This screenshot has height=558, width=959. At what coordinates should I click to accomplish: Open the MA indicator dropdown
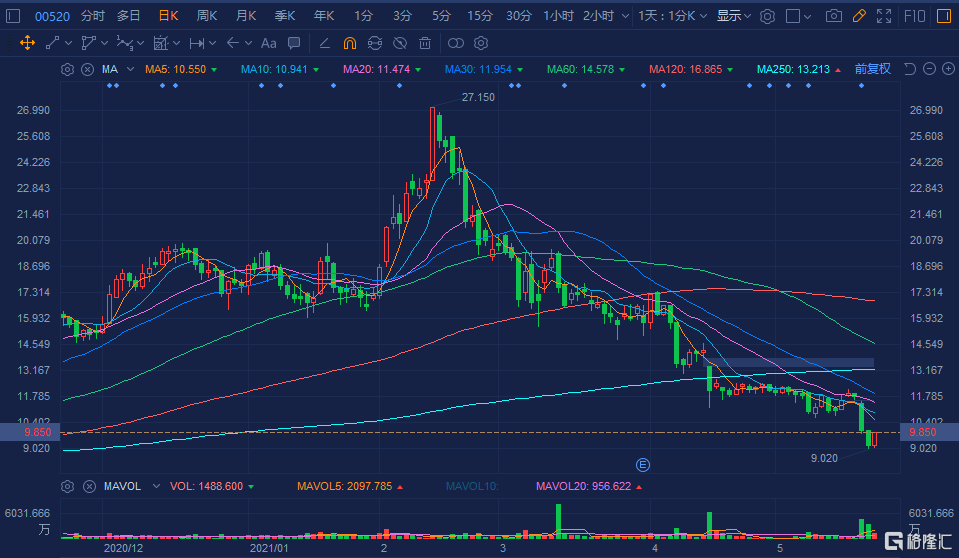[x=110, y=69]
